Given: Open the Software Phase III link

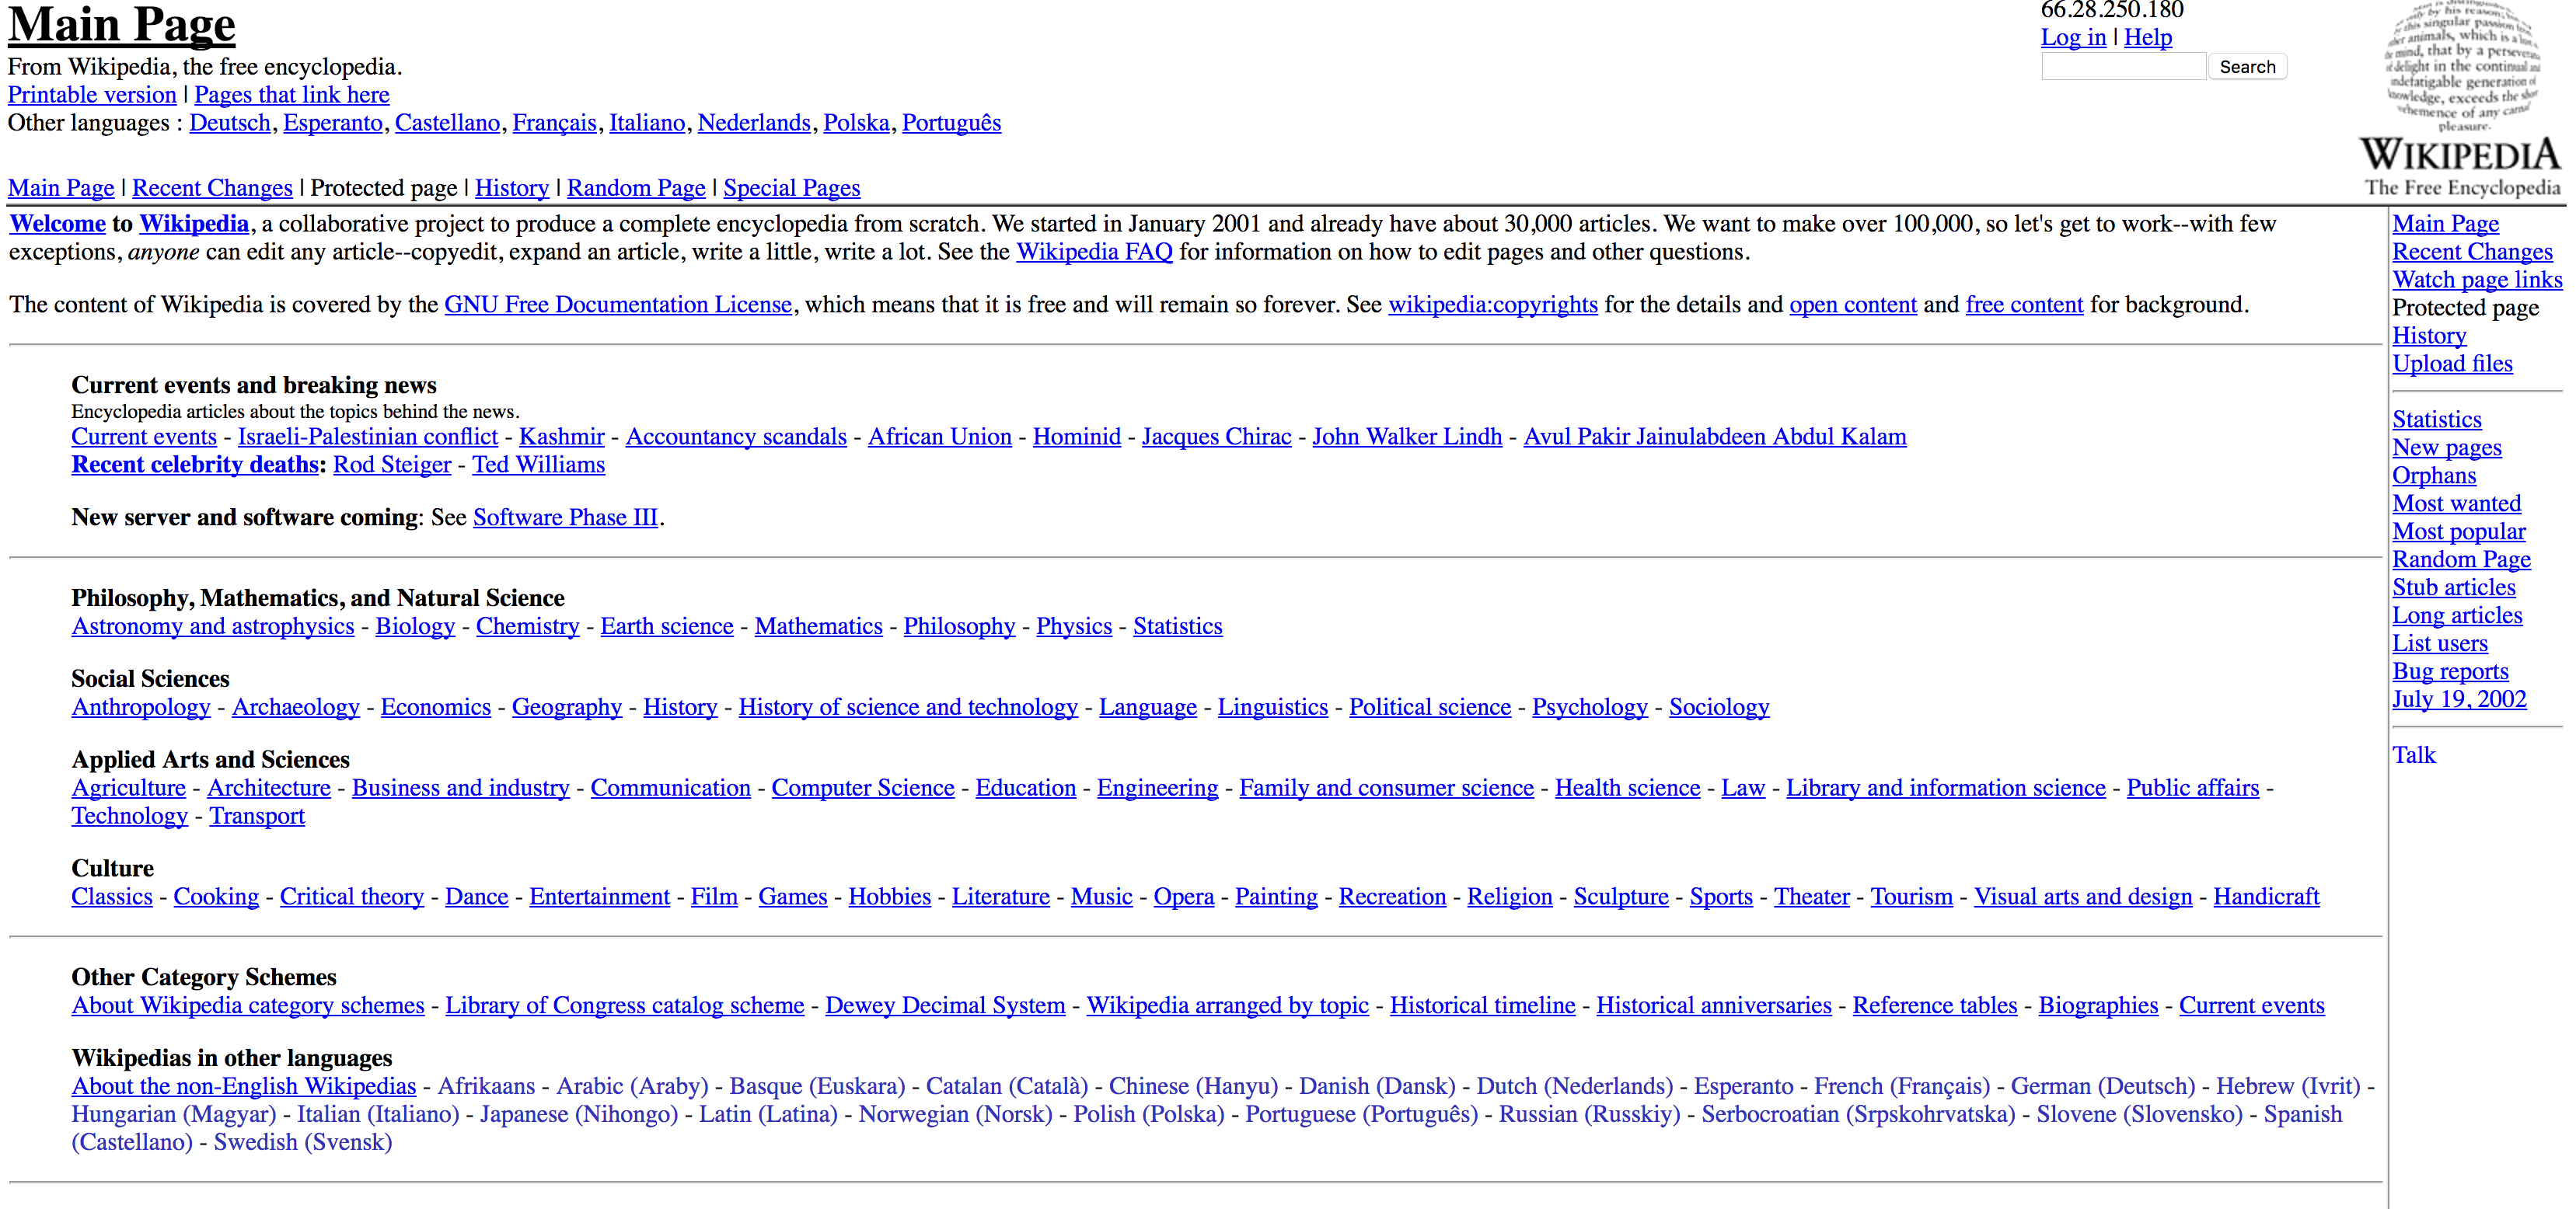Looking at the screenshot, I should click(565, 518).
